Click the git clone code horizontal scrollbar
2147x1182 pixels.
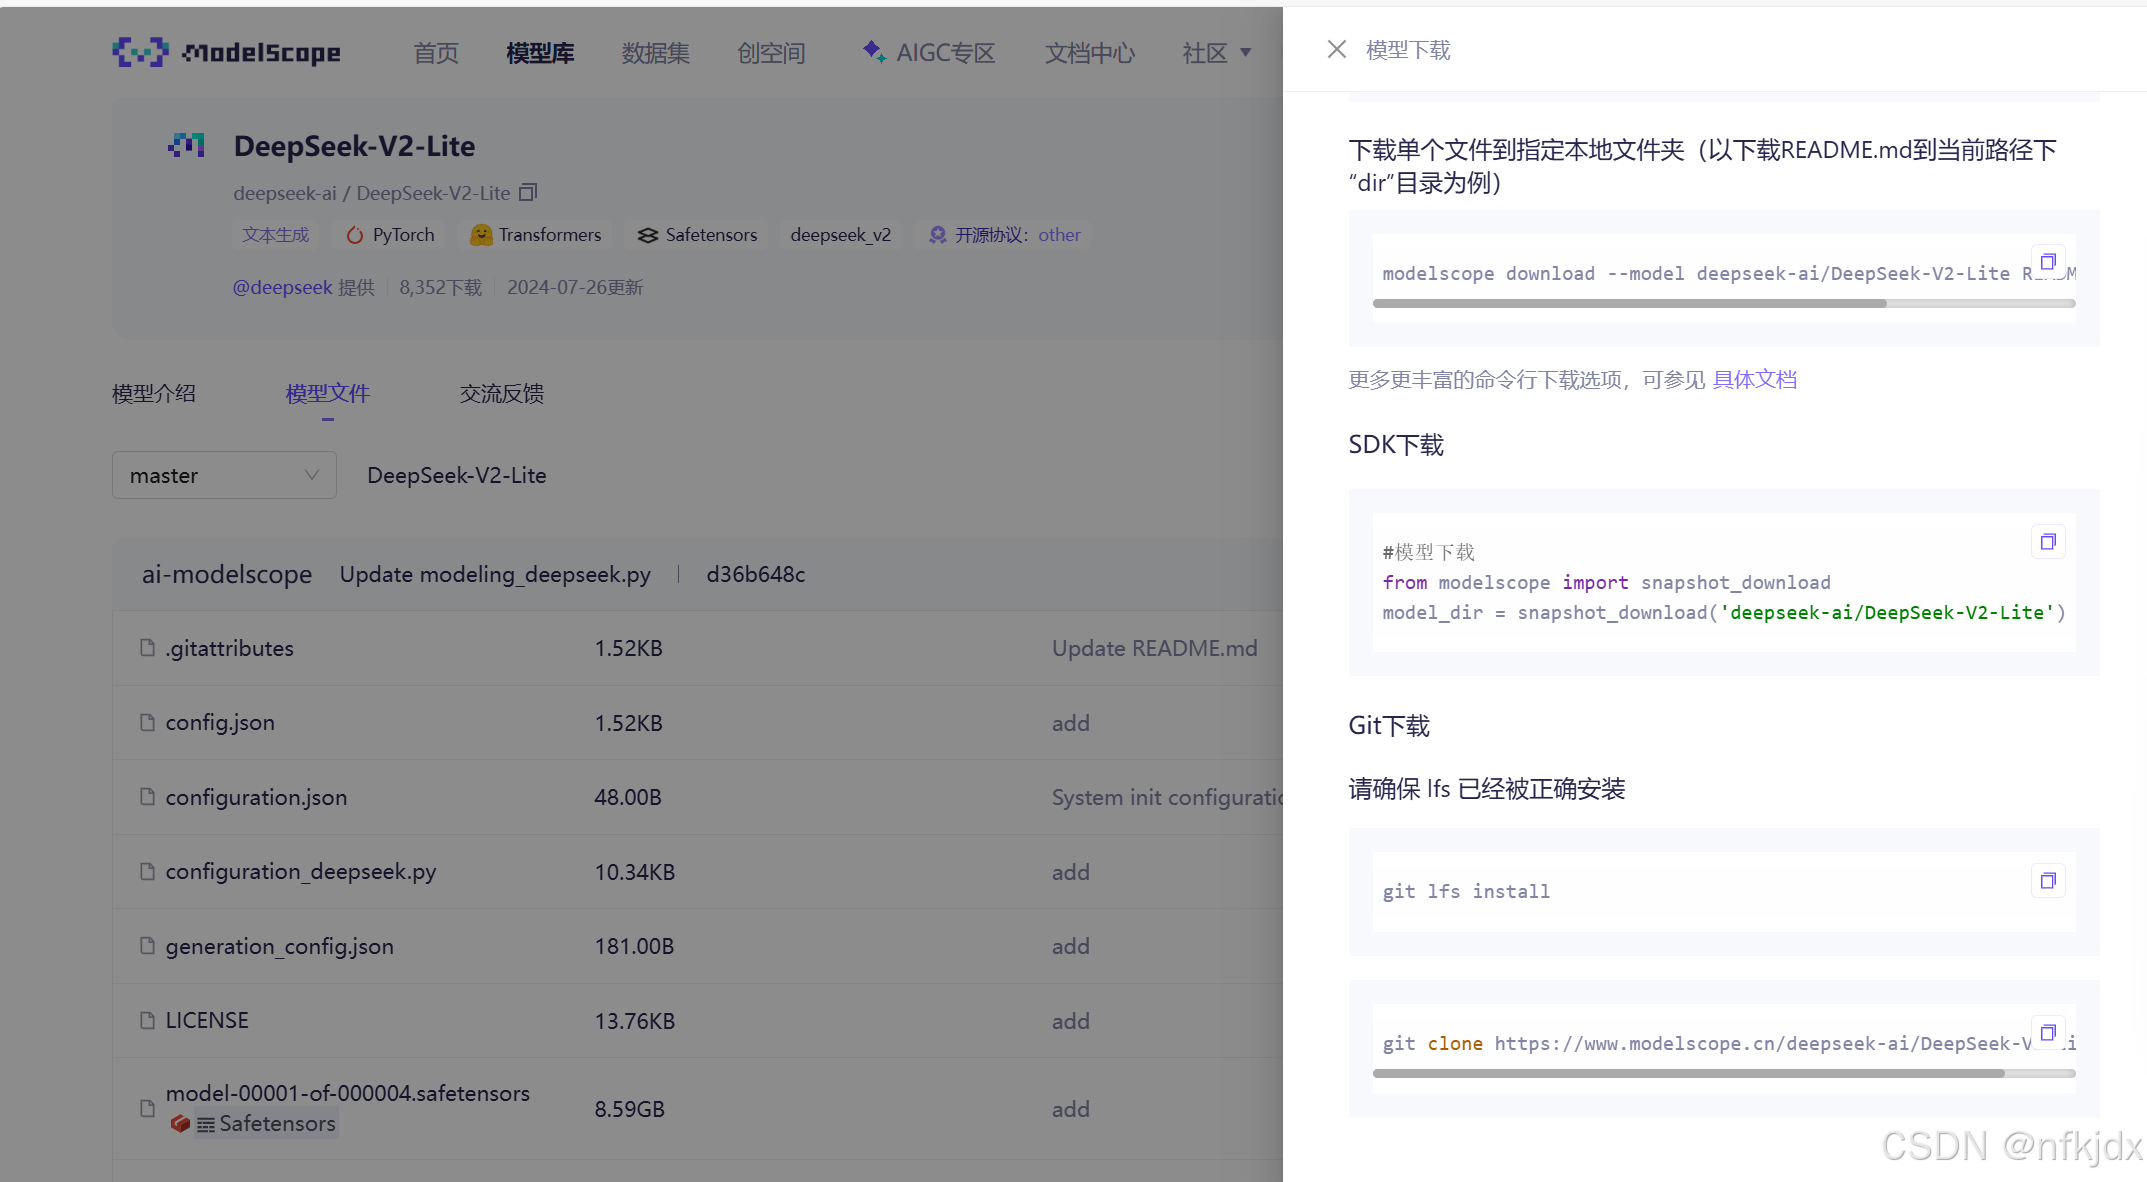coord(1688,1073)
